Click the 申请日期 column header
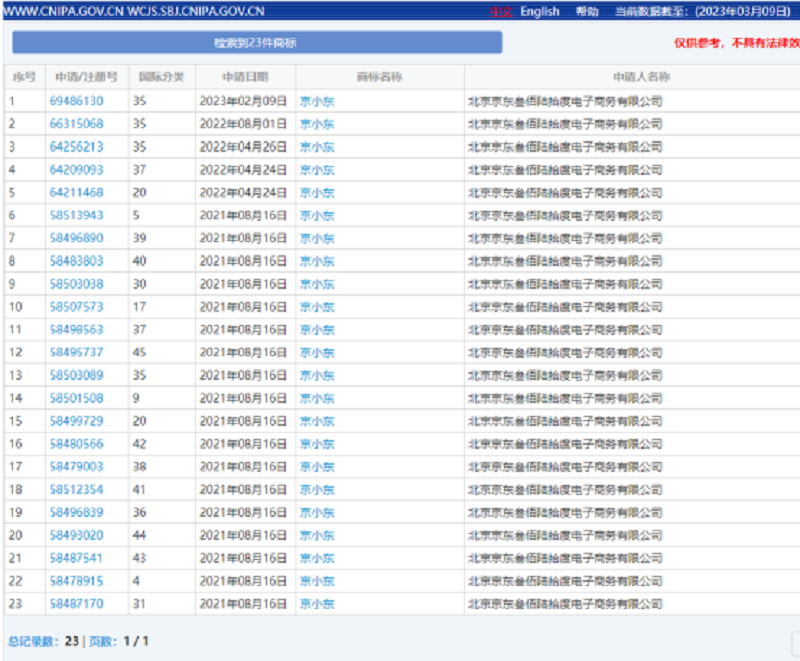Screen dimensions: 800x661 point(245,77)
